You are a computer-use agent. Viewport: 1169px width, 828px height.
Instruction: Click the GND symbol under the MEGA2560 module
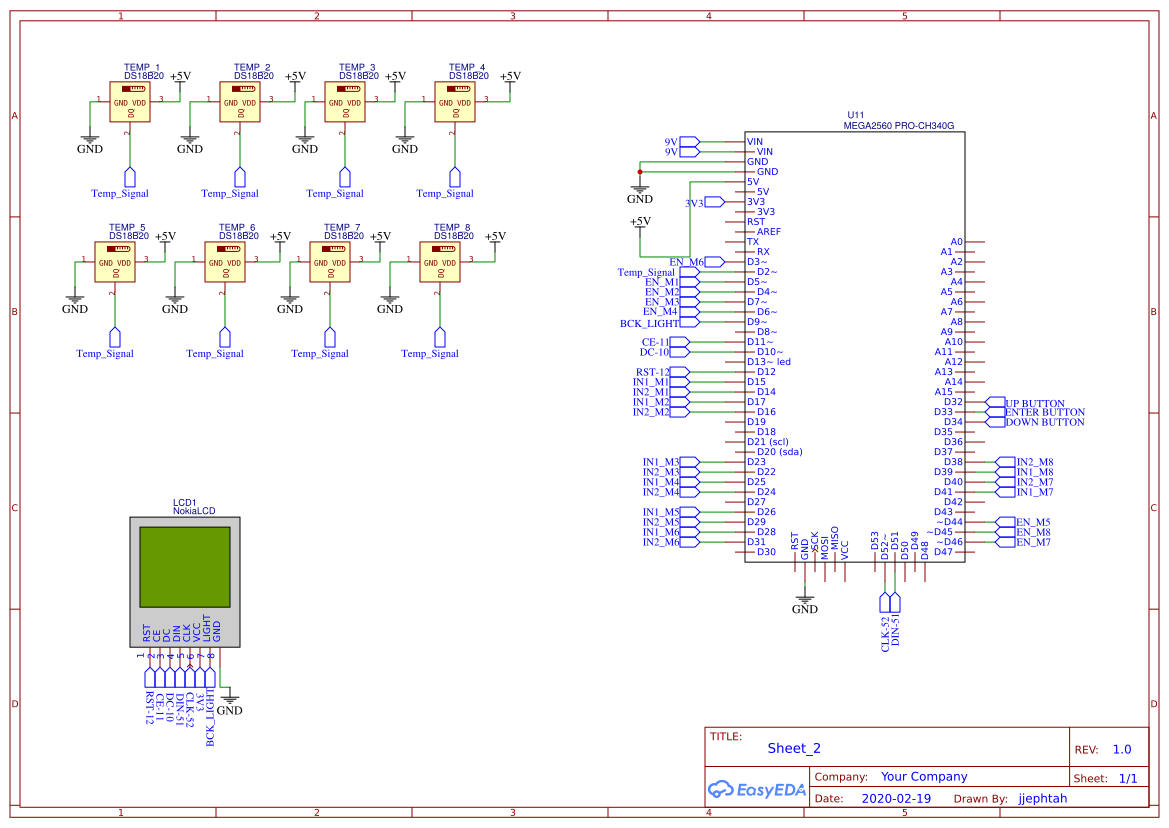tap(805, 600)
